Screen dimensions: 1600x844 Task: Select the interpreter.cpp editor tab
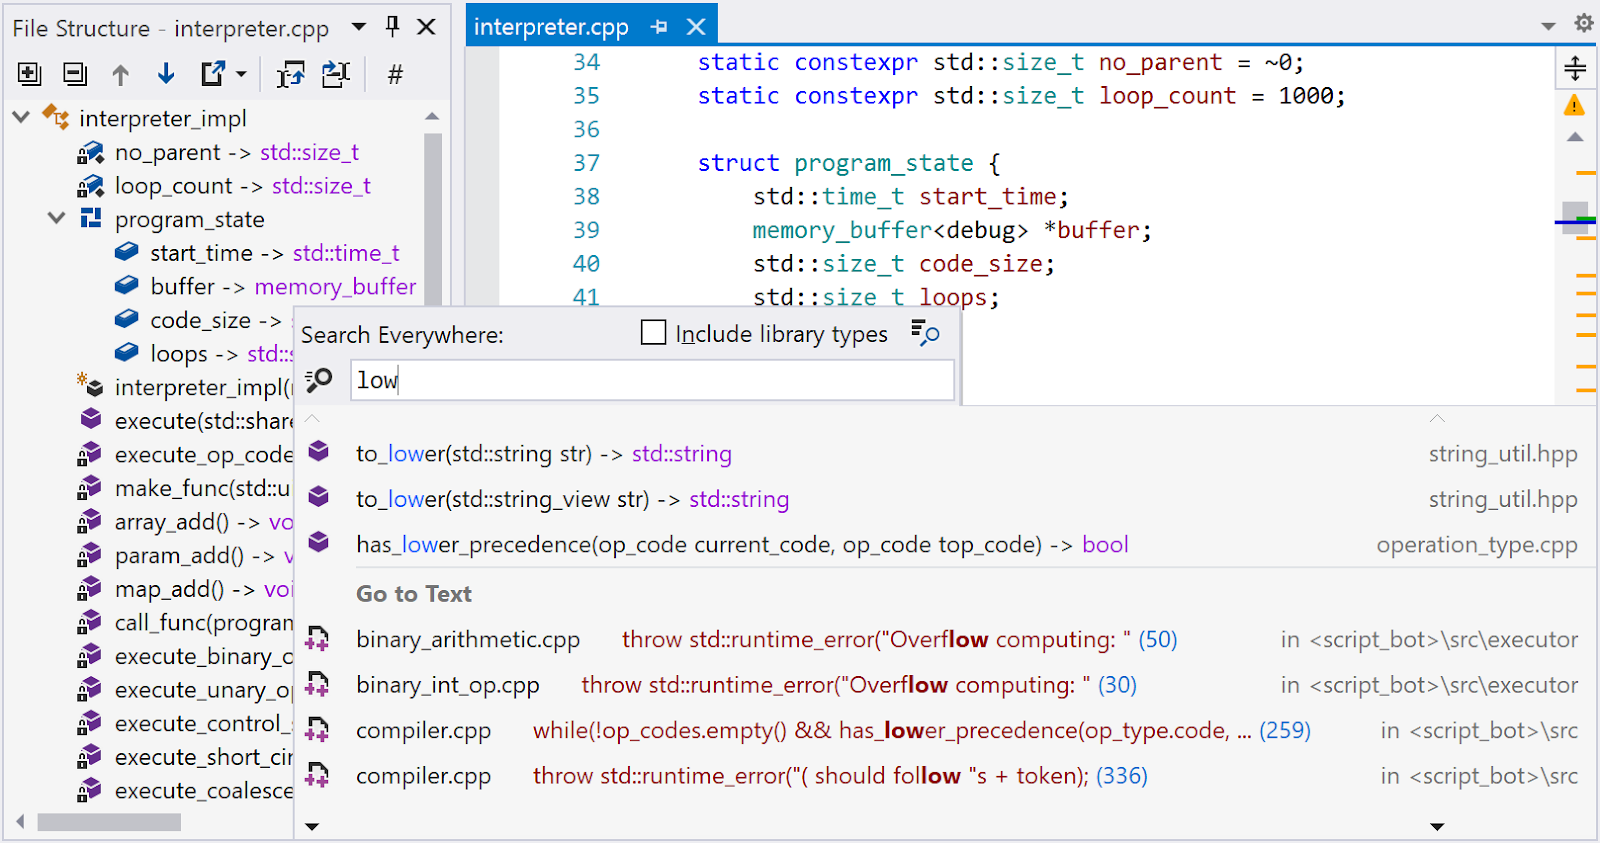click(x=550, y=27)
